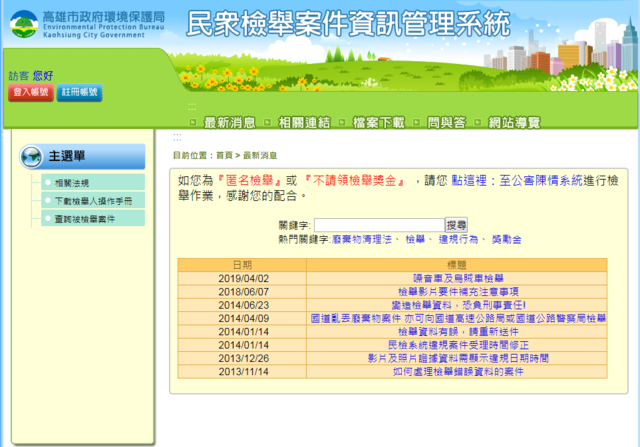Click the 檢舉 hot keyword link
The width and height of the screenshot is (640, 447).
(415, 239)
